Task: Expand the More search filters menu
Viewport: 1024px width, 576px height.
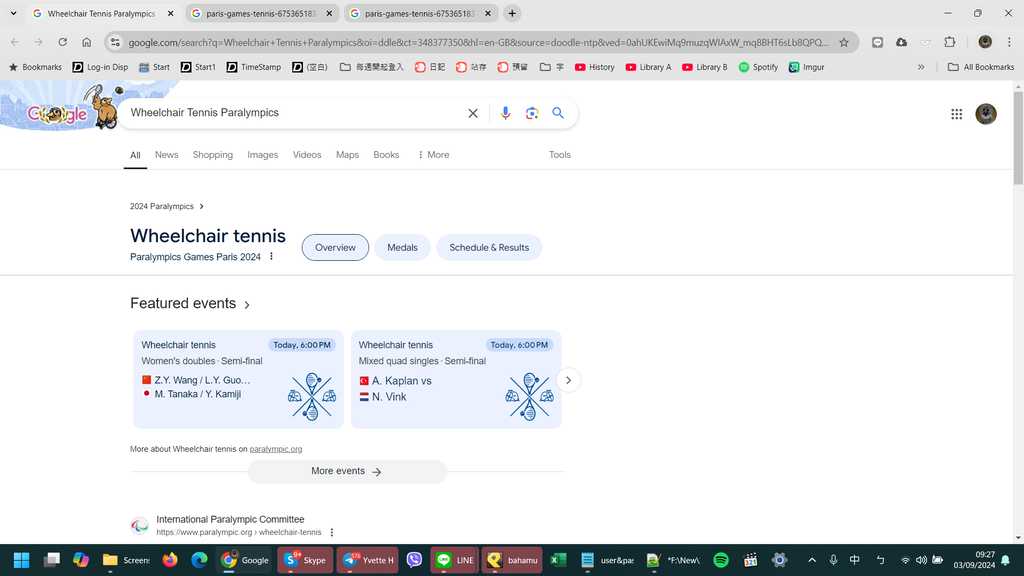Action: (433, 155)
